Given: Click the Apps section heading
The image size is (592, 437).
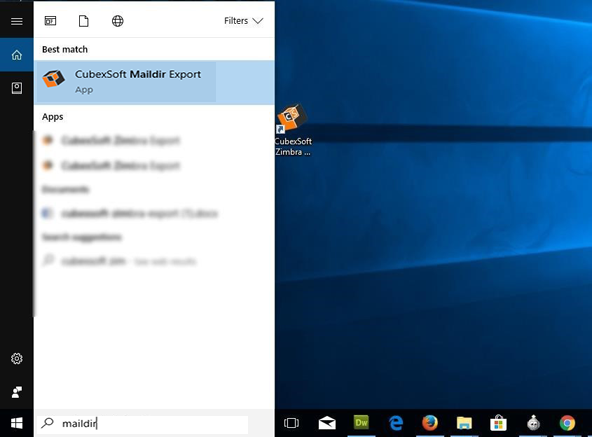Looking at the screenshot, I should coord(52,117).
